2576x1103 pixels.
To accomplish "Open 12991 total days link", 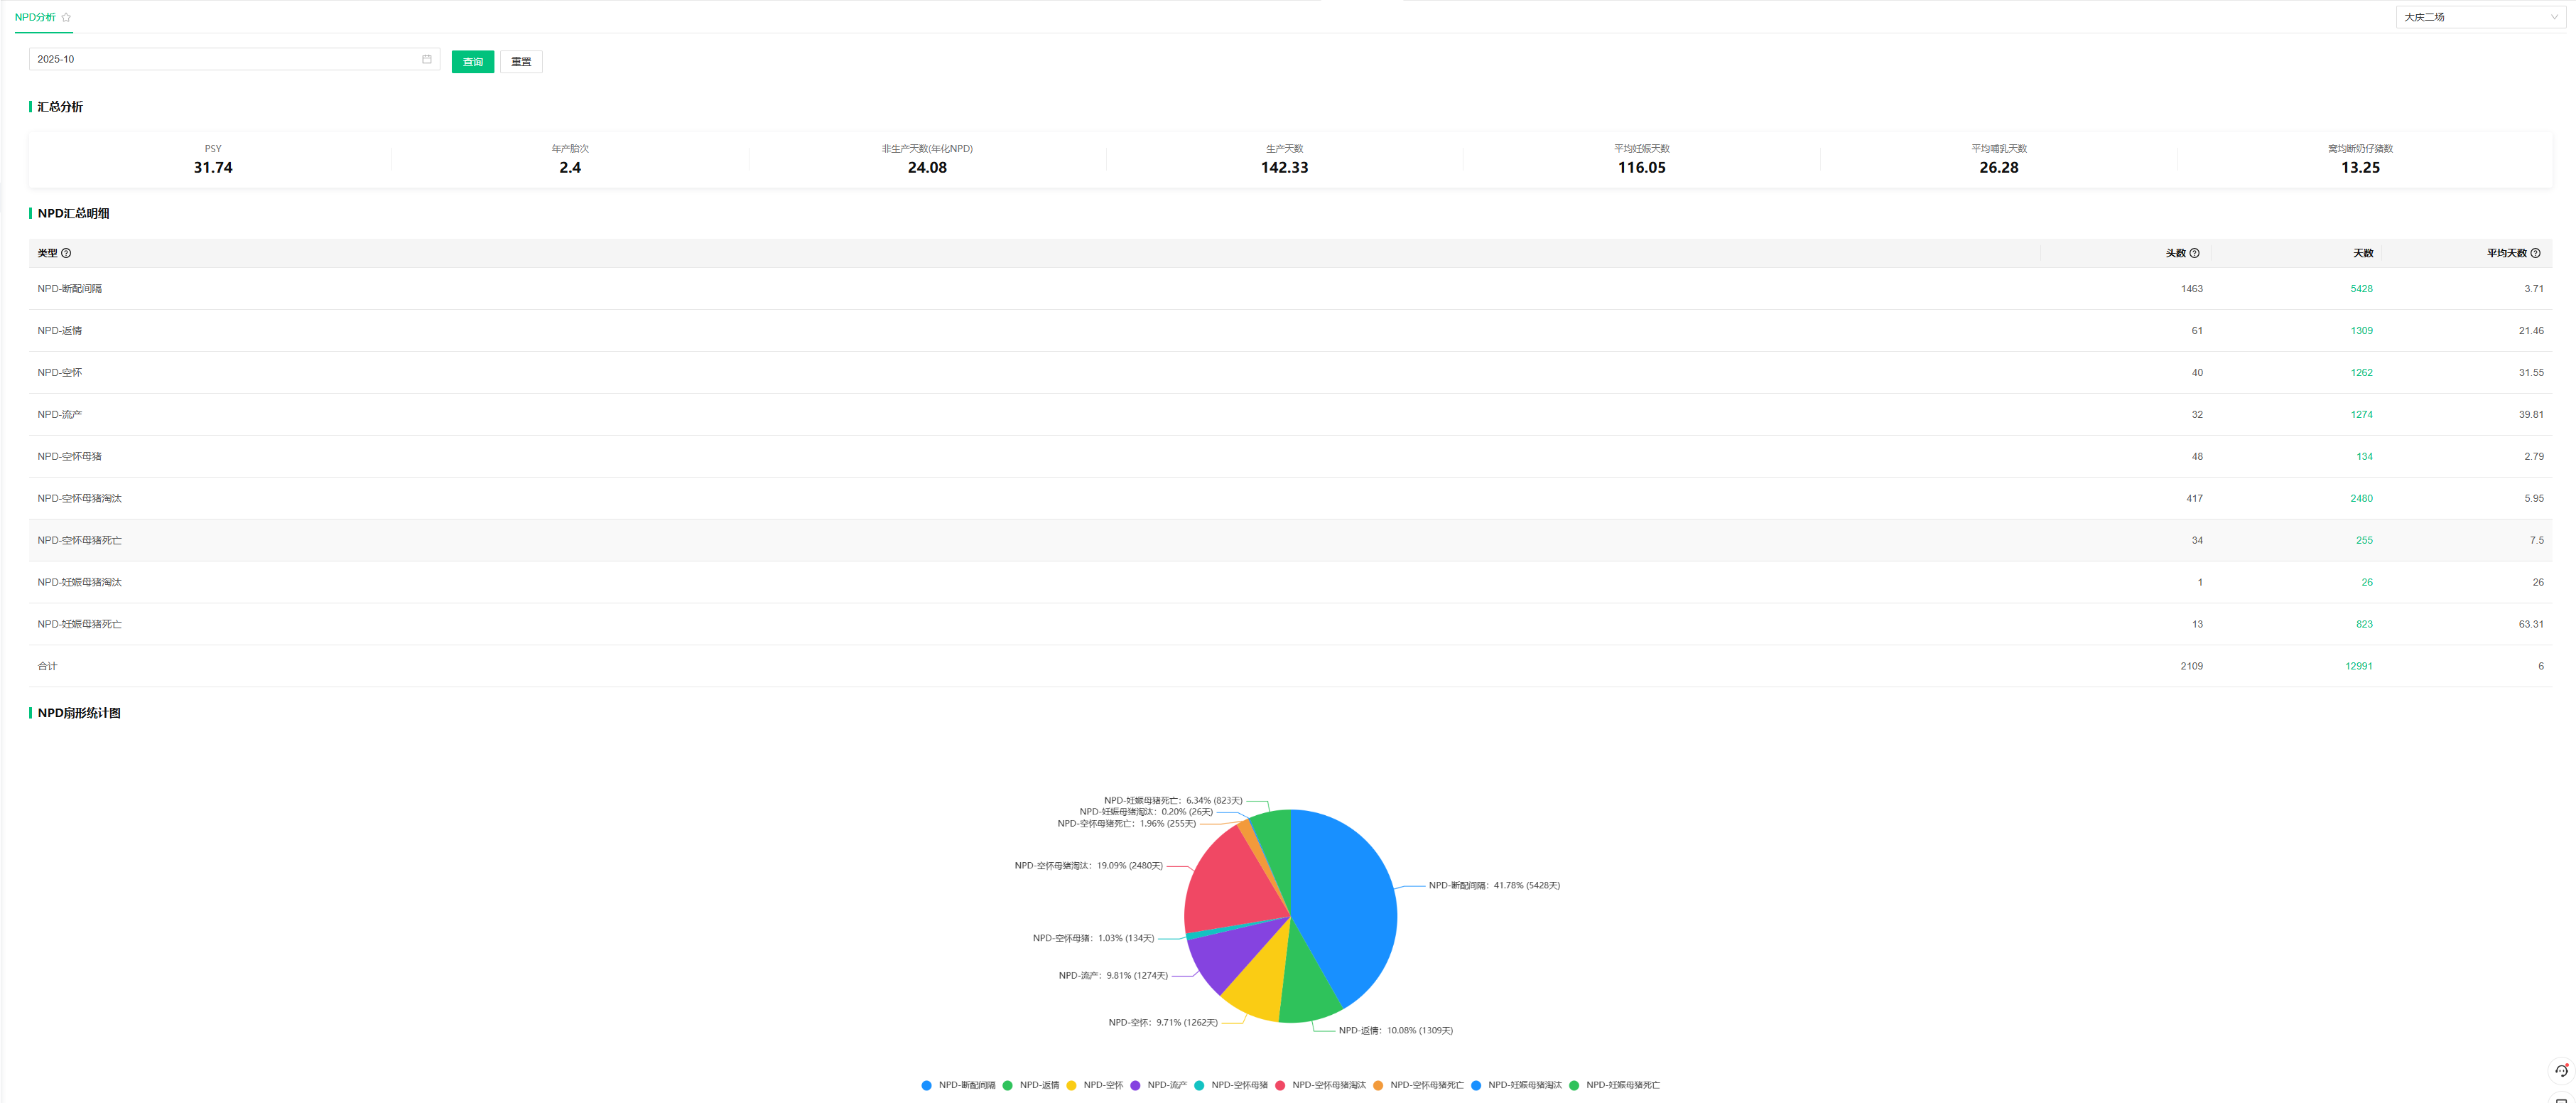I will pyautogui.click(x=2358, y=666).
